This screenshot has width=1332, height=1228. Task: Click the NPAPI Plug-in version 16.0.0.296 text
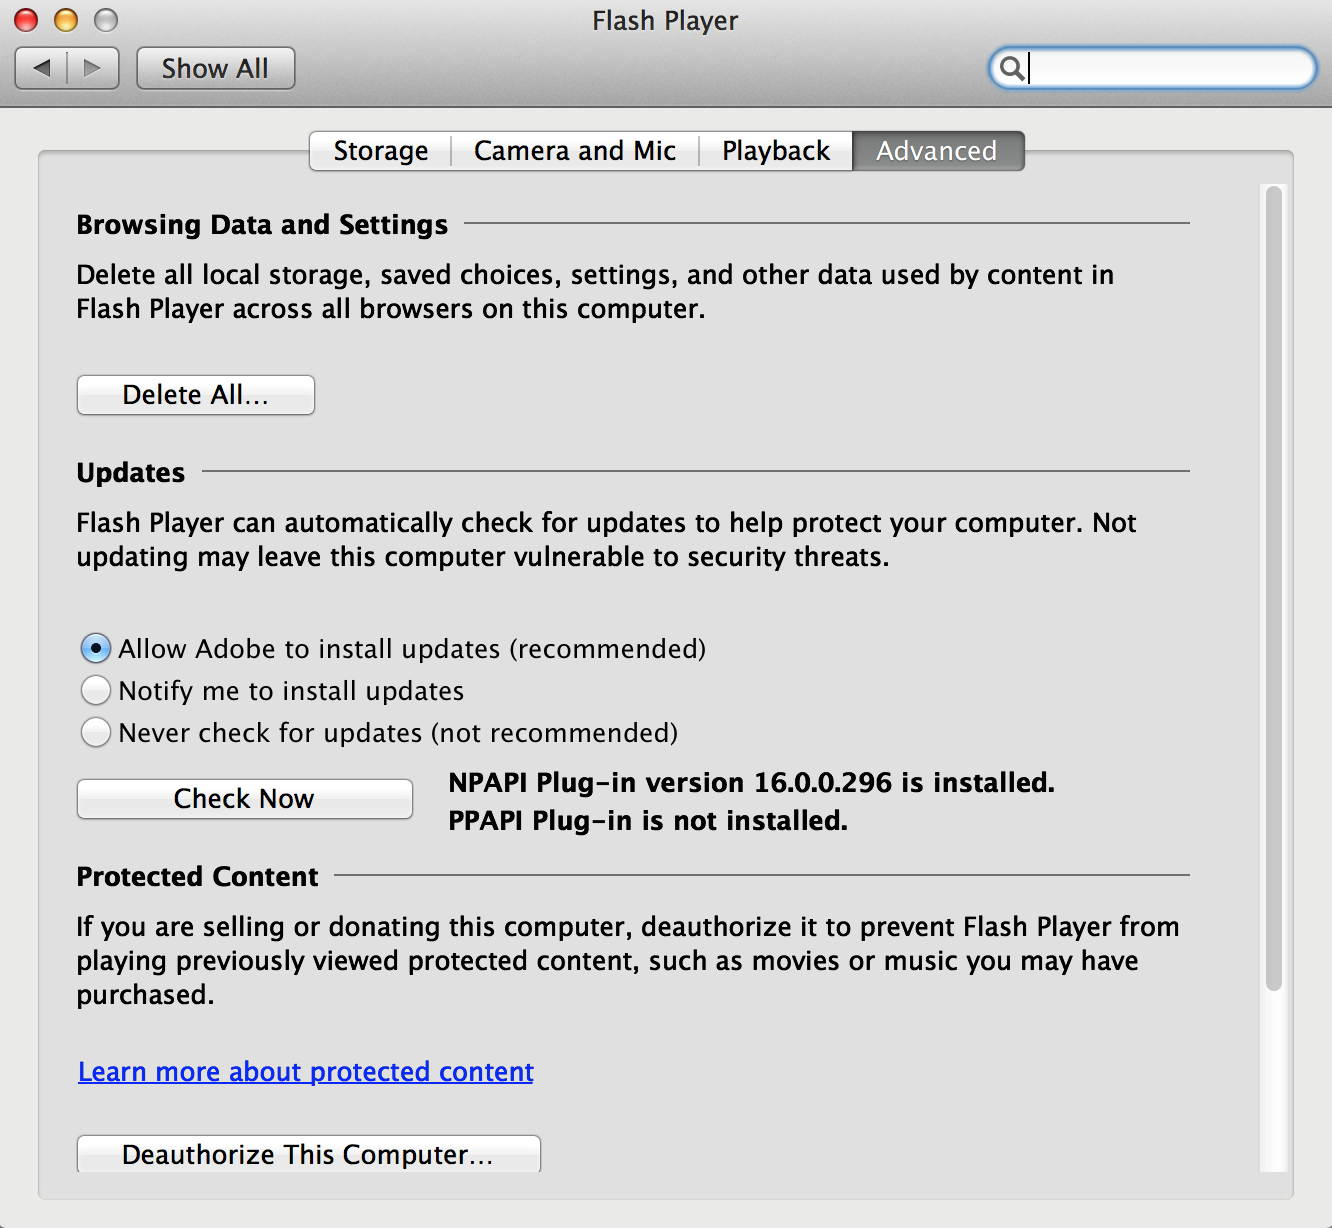(752, 783)
